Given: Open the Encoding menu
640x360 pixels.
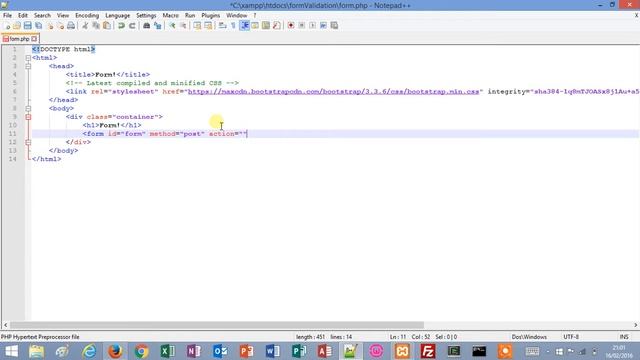Looking at the screenshot, I should 87,16.
